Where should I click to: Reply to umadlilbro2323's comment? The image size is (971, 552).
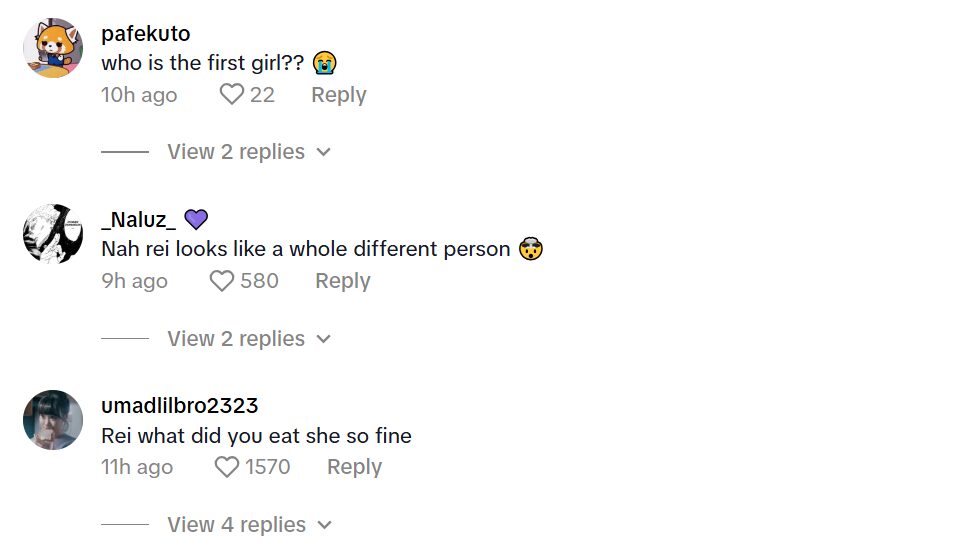354,467
